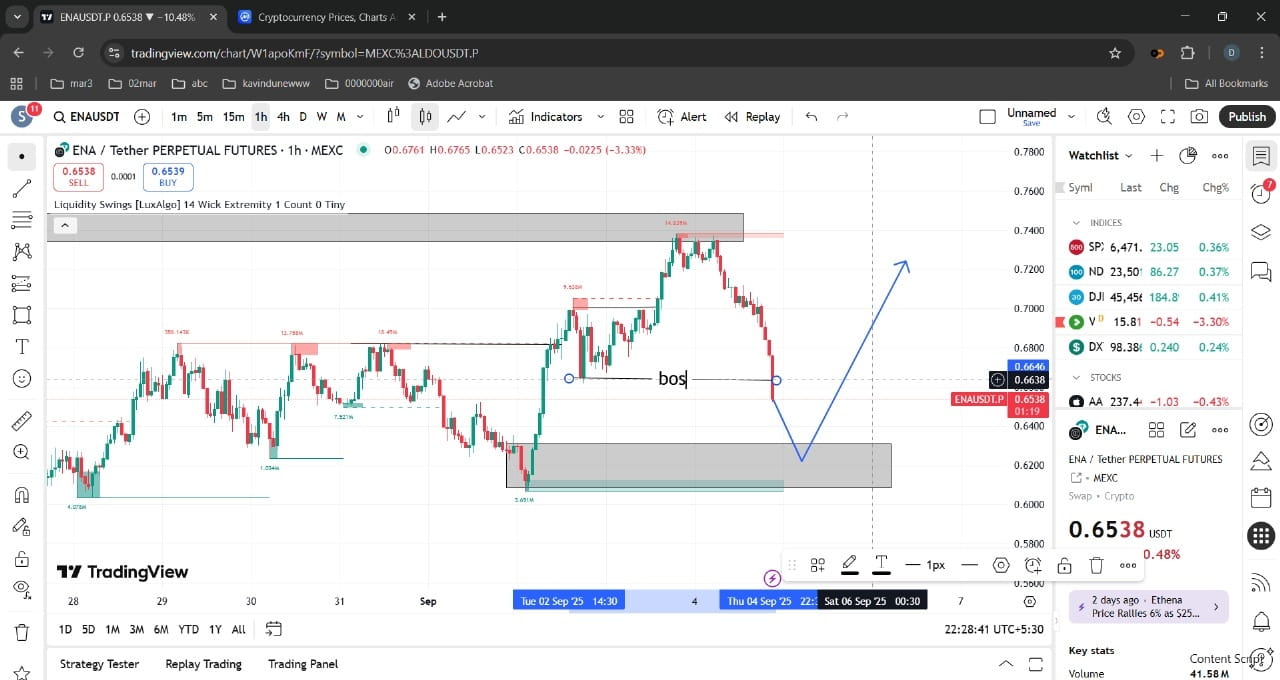Select the 4h timeframe
The height and width of the screenshot is (680, 1280).
coord(284,117)
